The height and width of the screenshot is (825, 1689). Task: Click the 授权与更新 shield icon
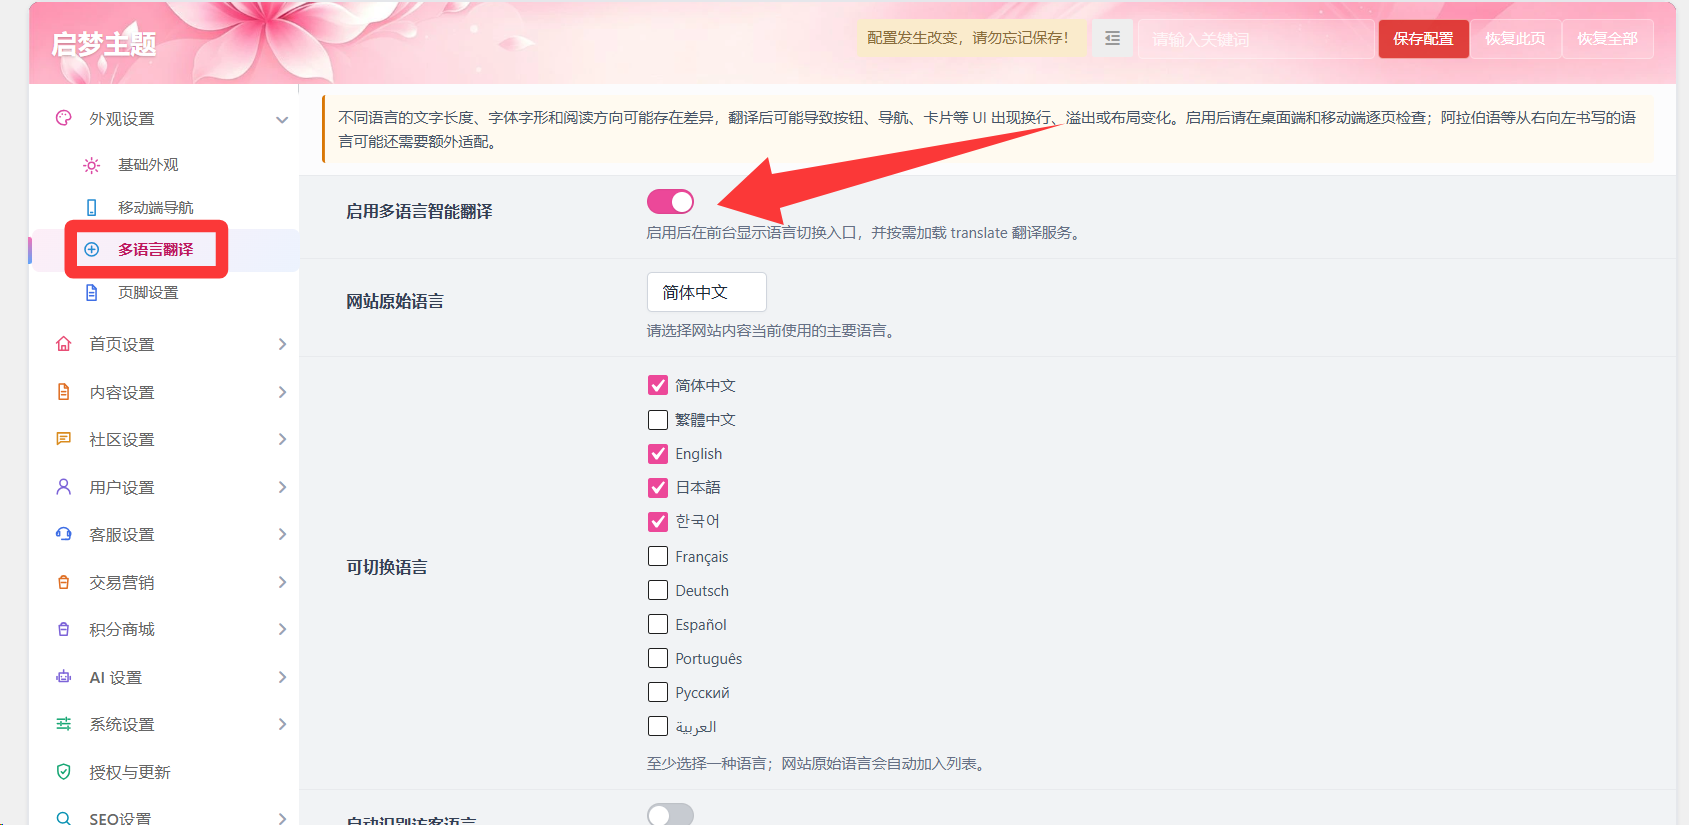(x=64, y=772)
